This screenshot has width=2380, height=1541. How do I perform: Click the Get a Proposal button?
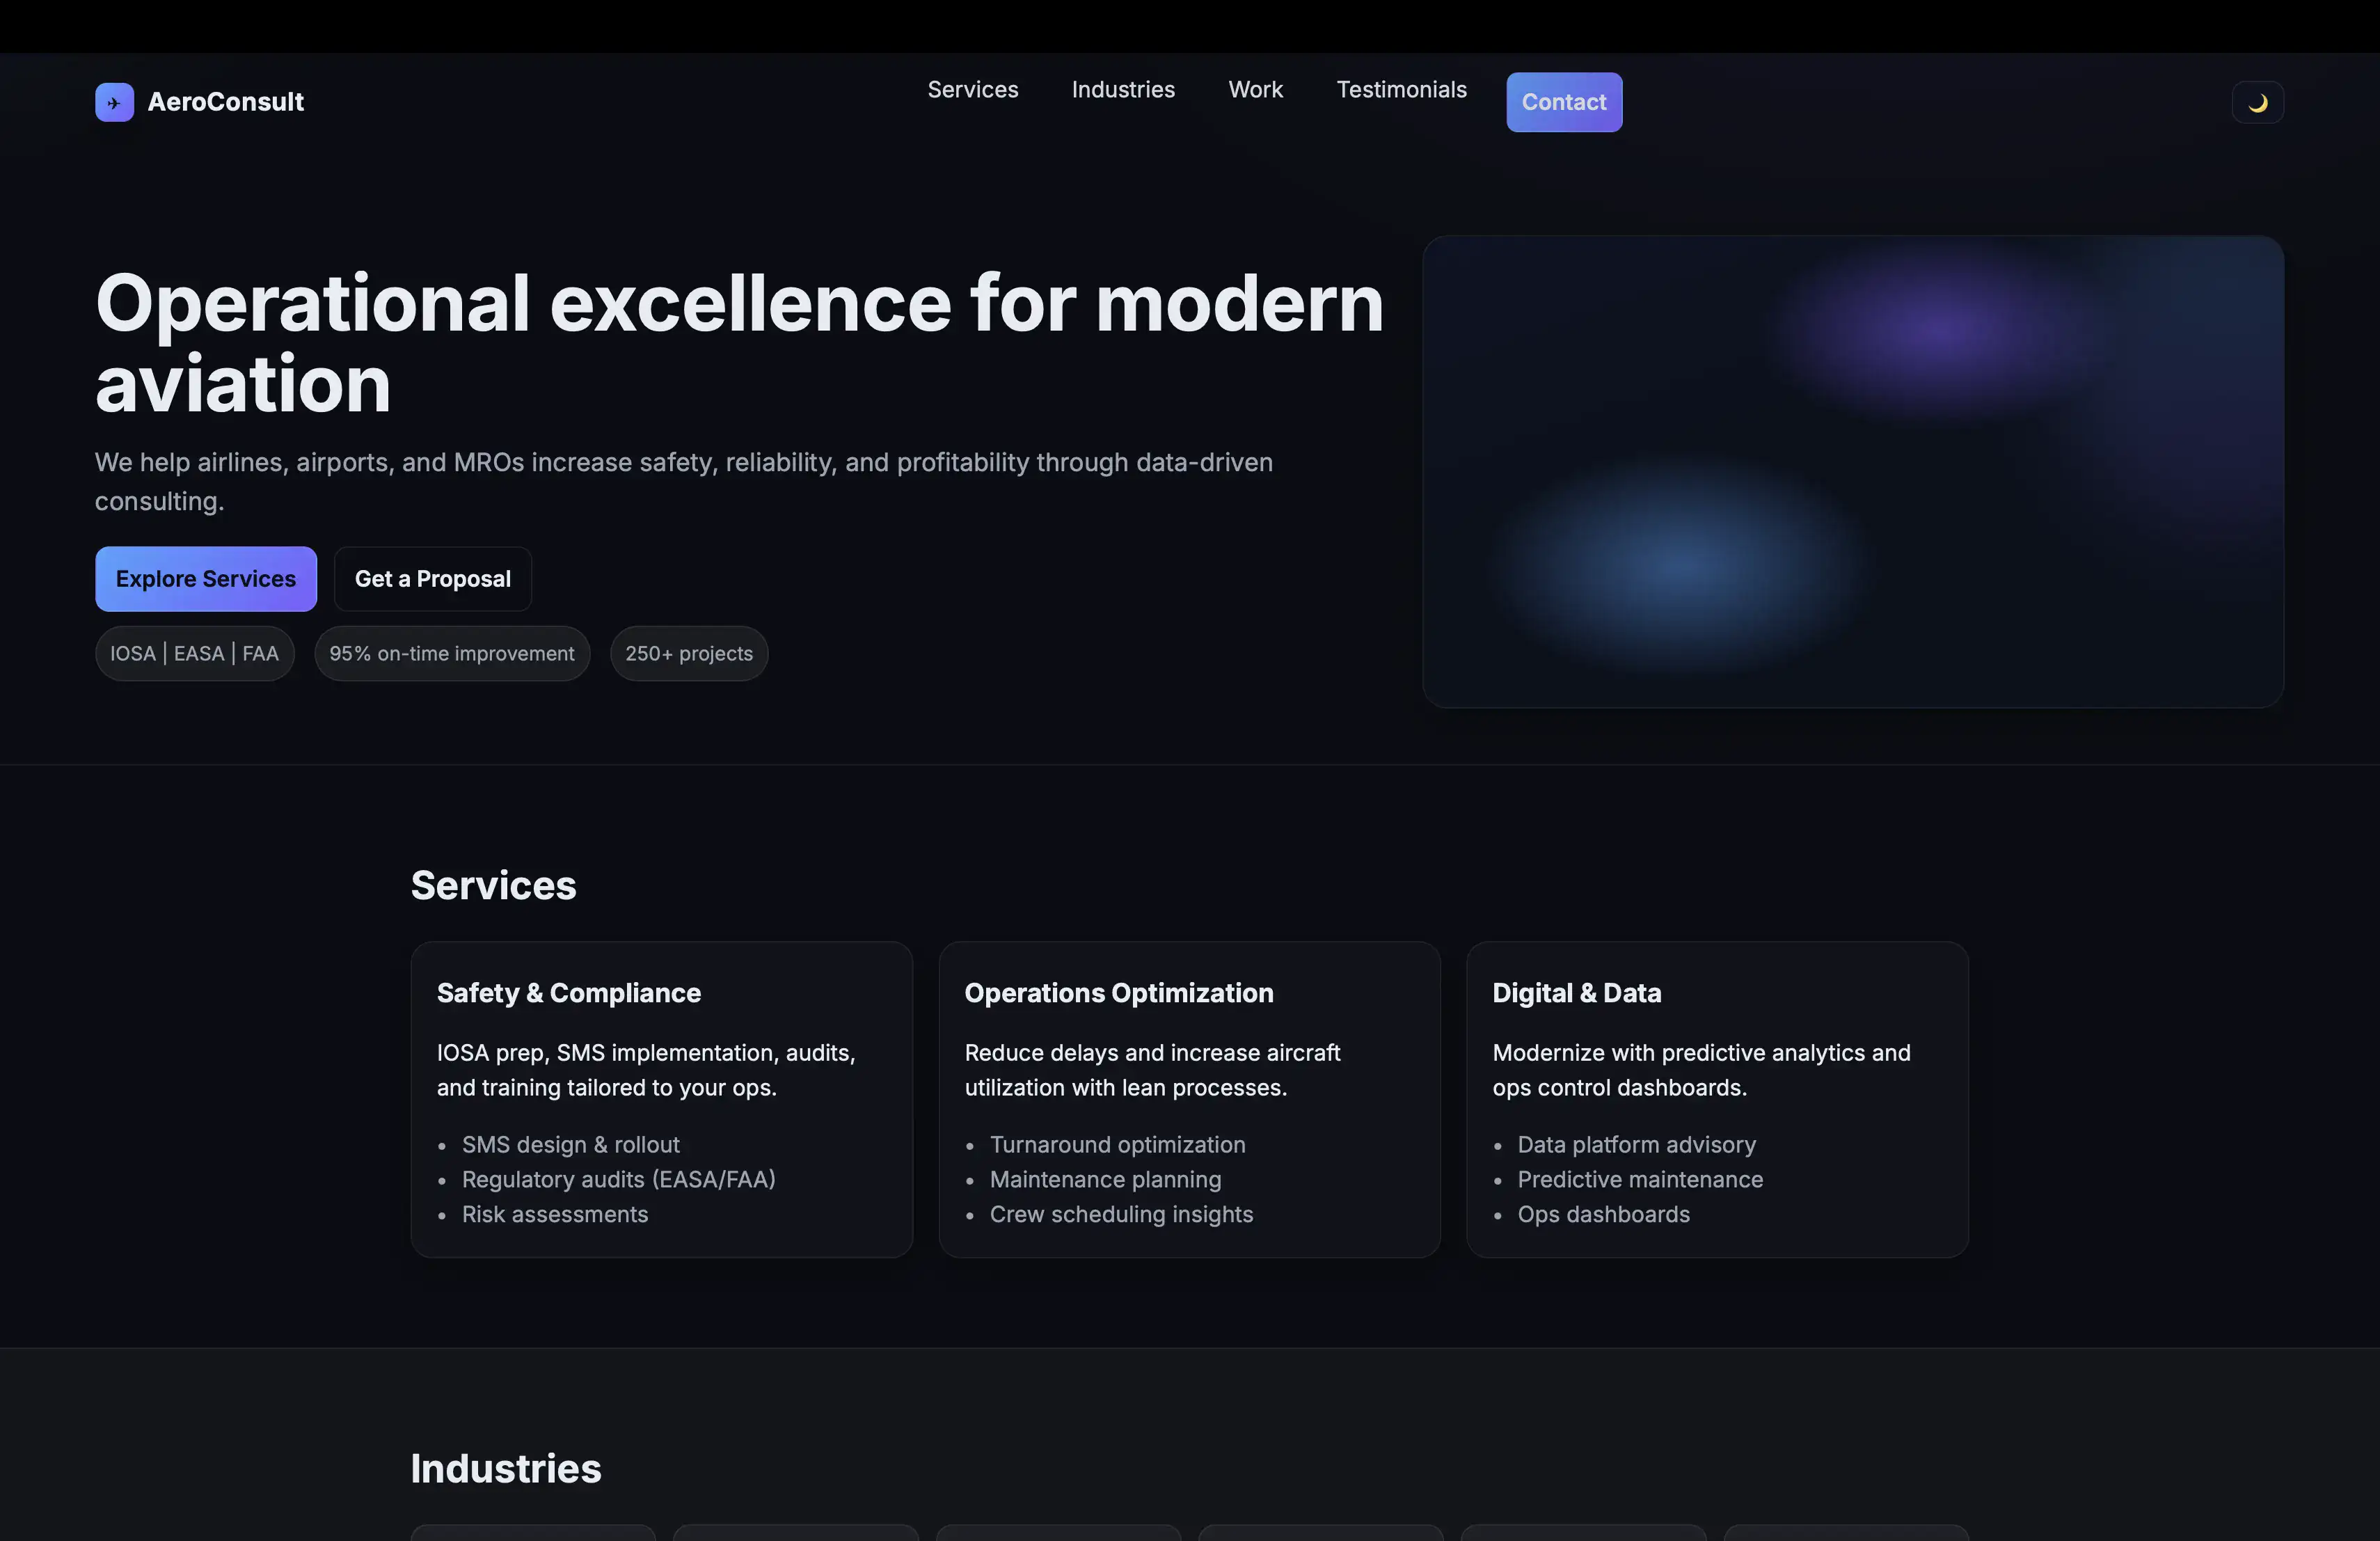[432, 578]
